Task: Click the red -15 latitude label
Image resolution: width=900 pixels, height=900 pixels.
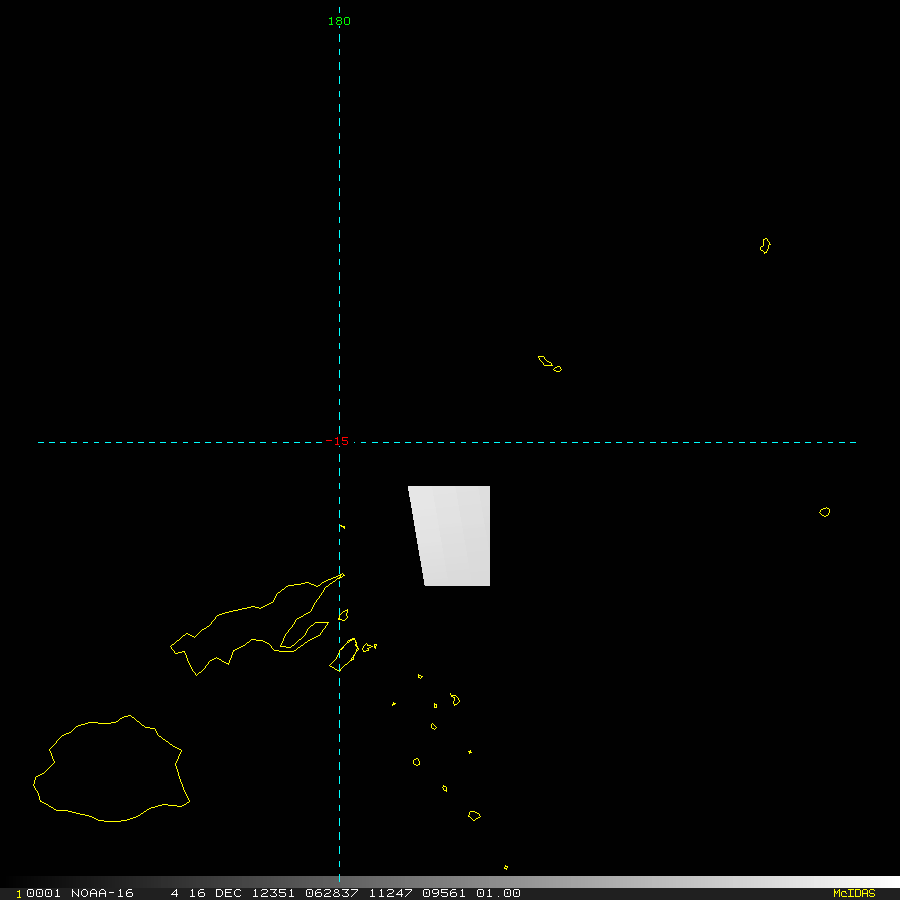Action: [x=338, y=441]
